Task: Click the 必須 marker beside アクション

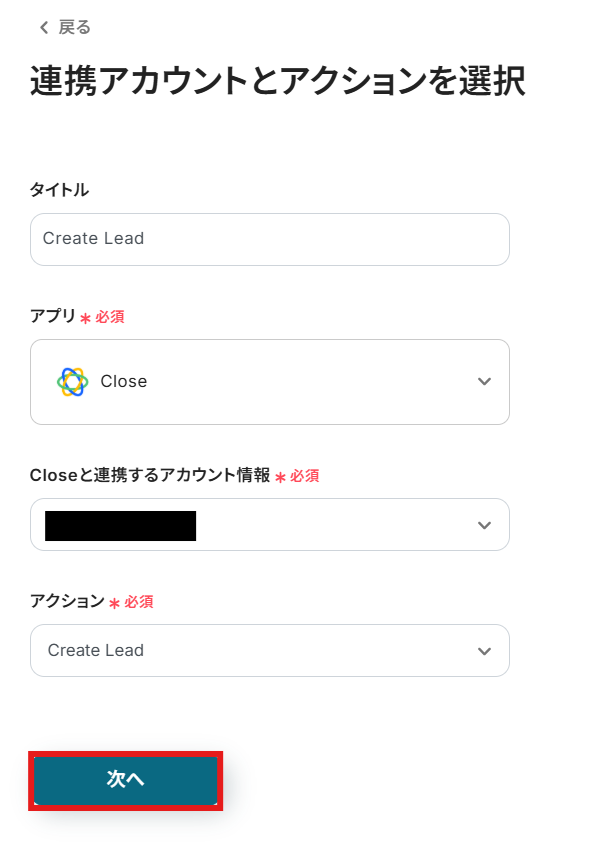Action: [138, 602]
